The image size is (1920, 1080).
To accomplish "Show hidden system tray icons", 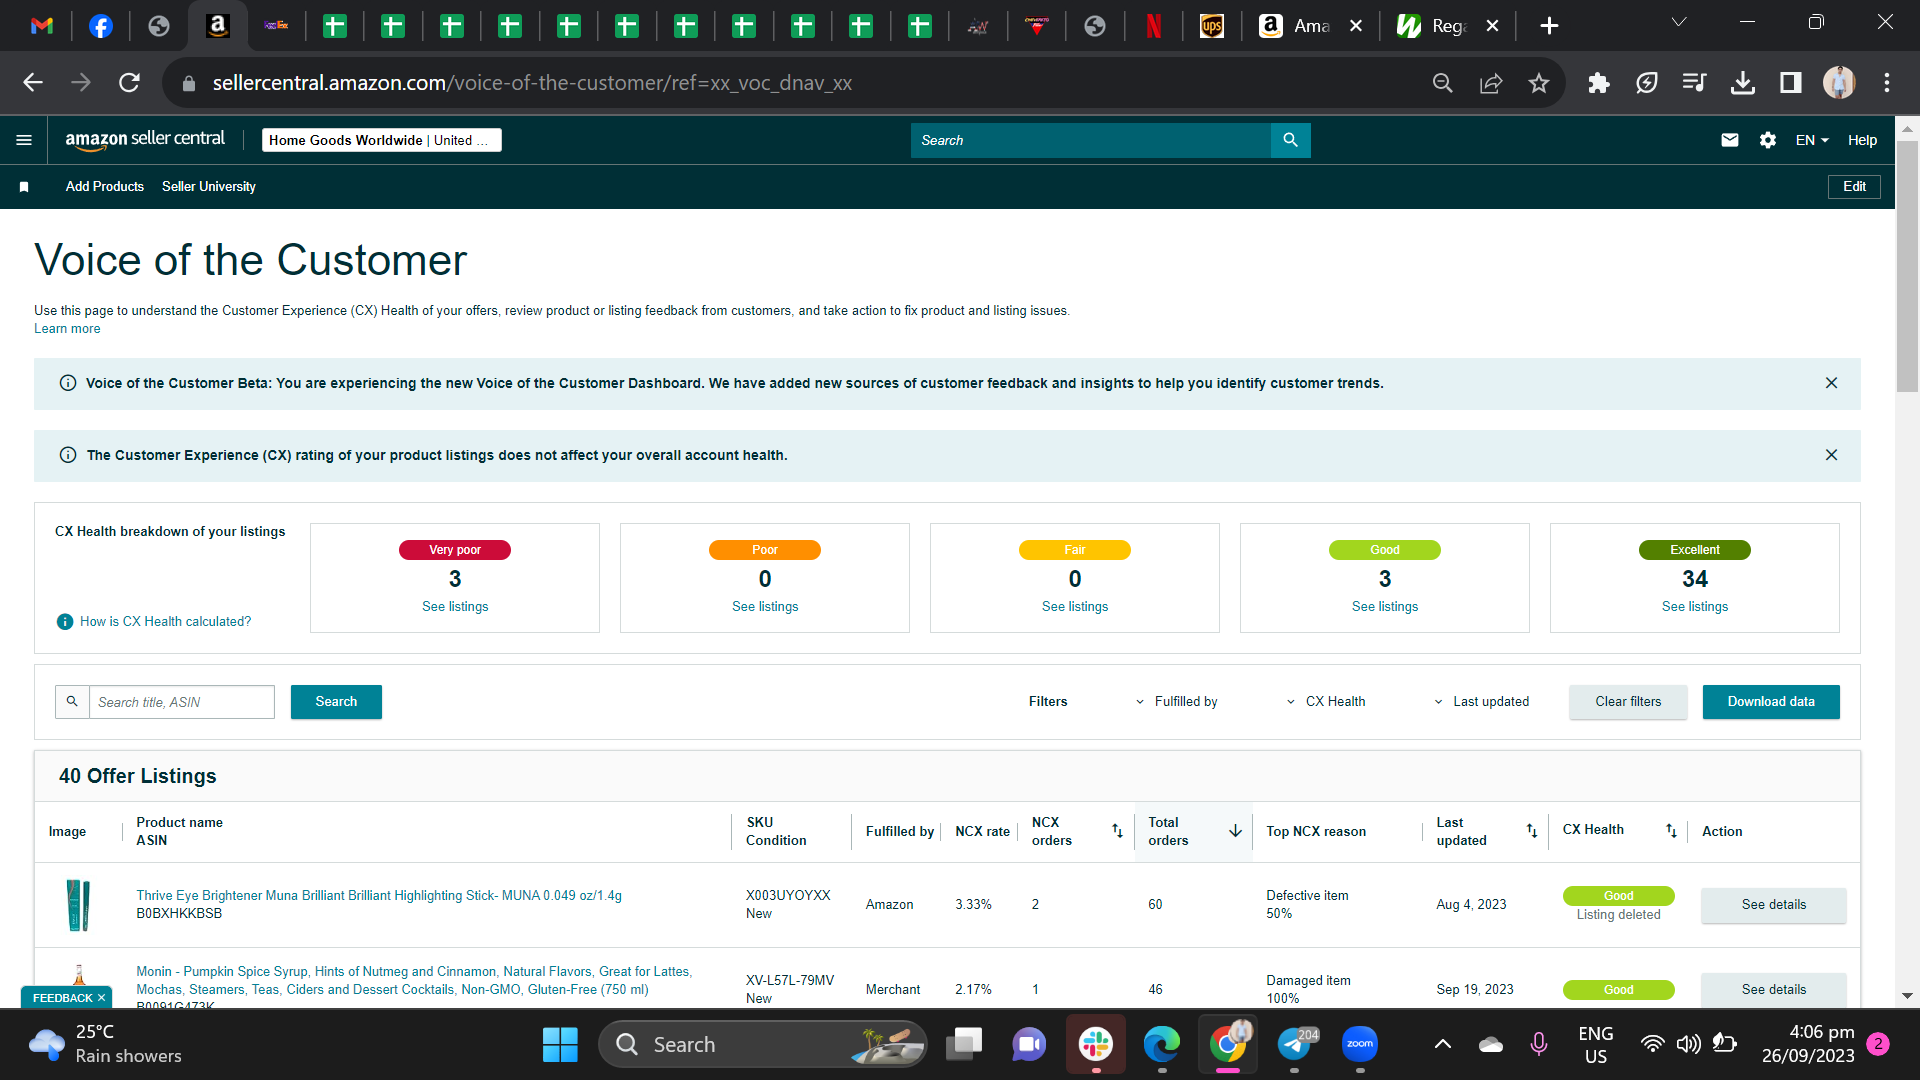I will point(1442,1045).
